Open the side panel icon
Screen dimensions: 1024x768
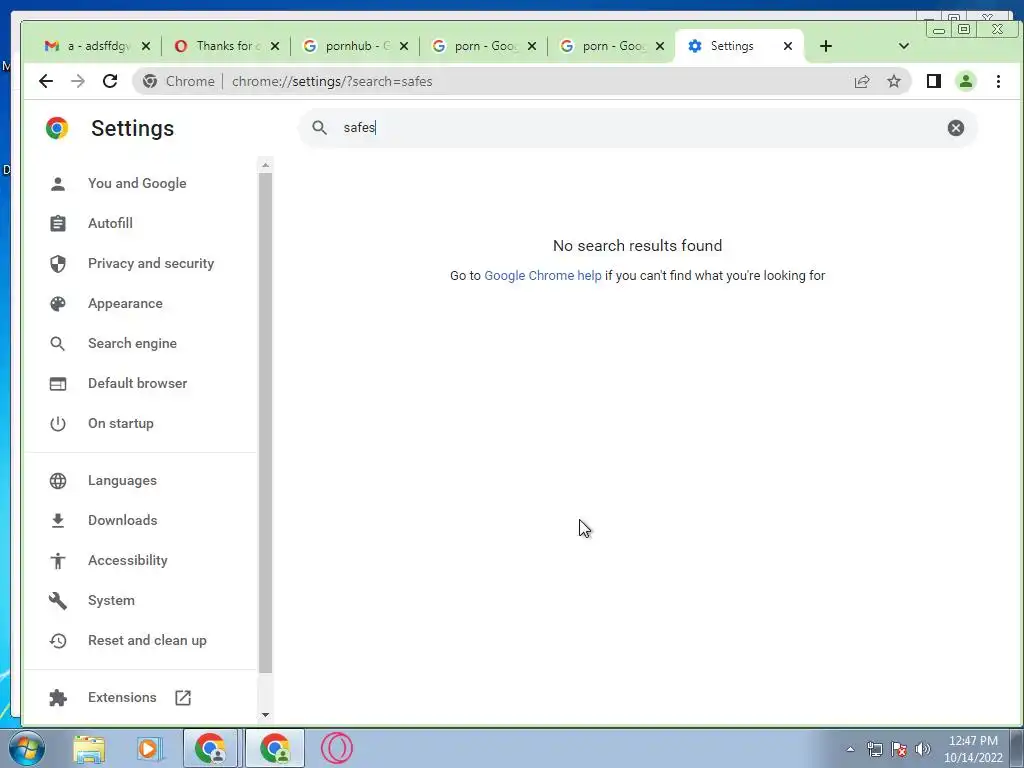[934, 81]
